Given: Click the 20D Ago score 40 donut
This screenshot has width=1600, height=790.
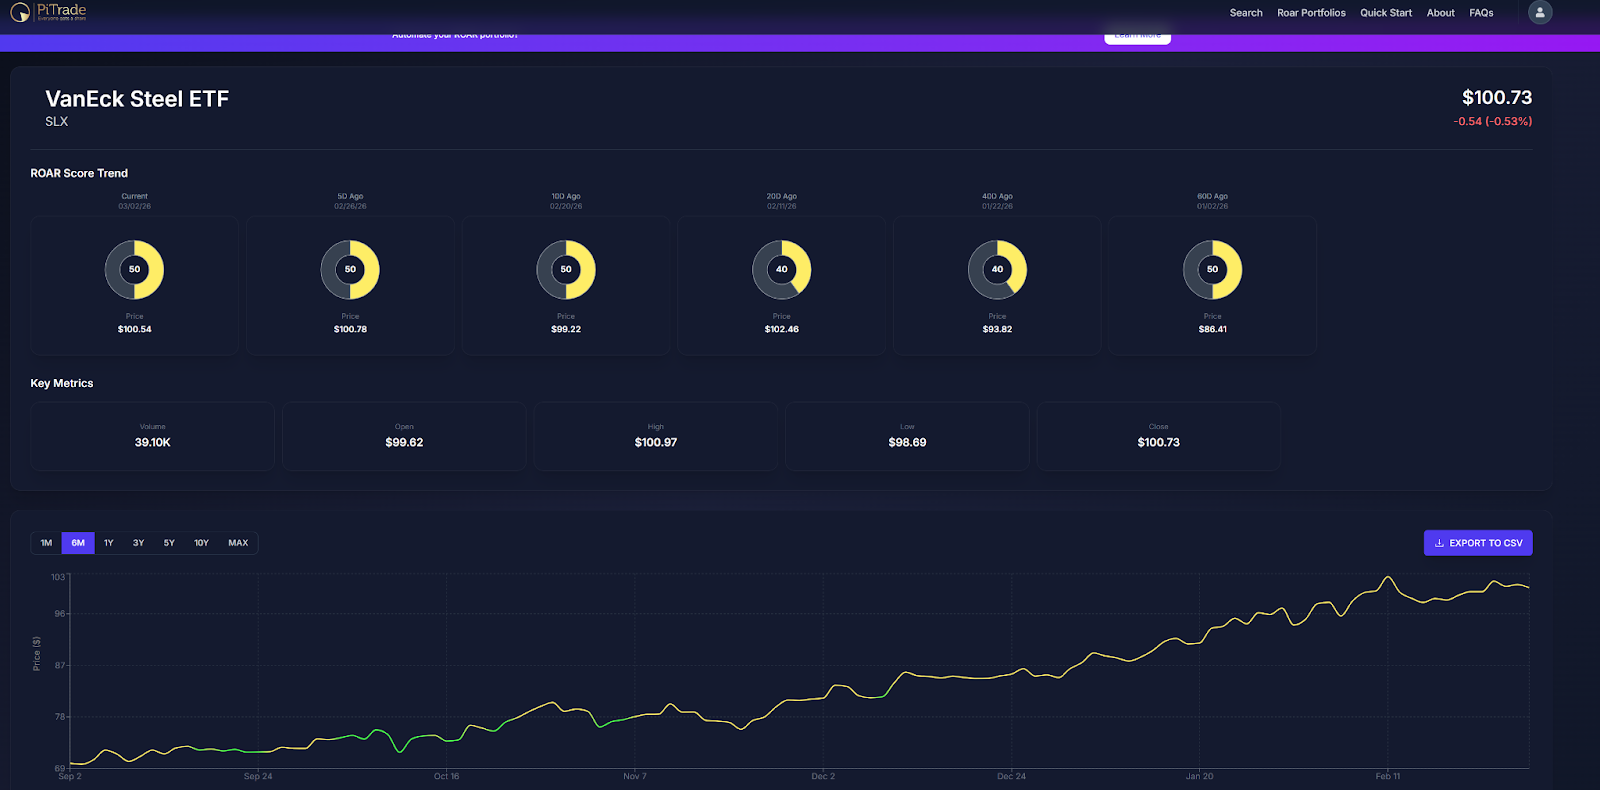Looking at the screenshot, I should click(x=782, y=269).
